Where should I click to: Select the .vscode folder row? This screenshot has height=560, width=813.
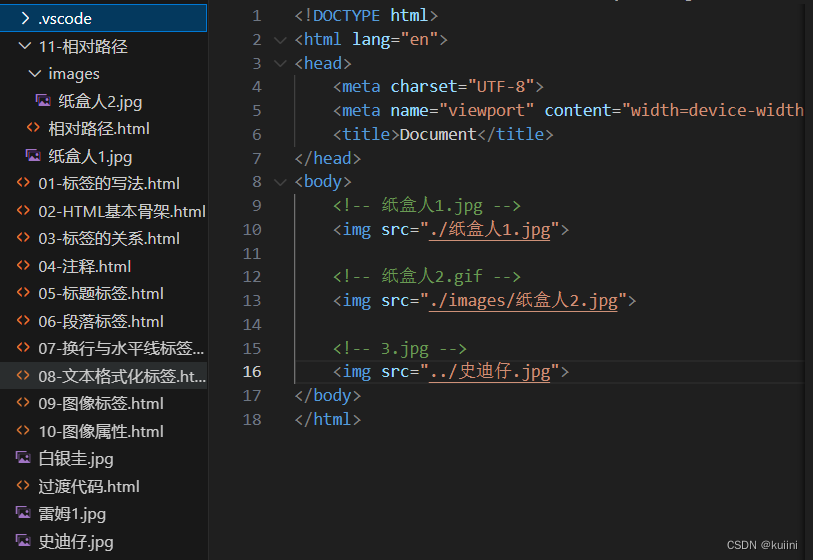103,18
